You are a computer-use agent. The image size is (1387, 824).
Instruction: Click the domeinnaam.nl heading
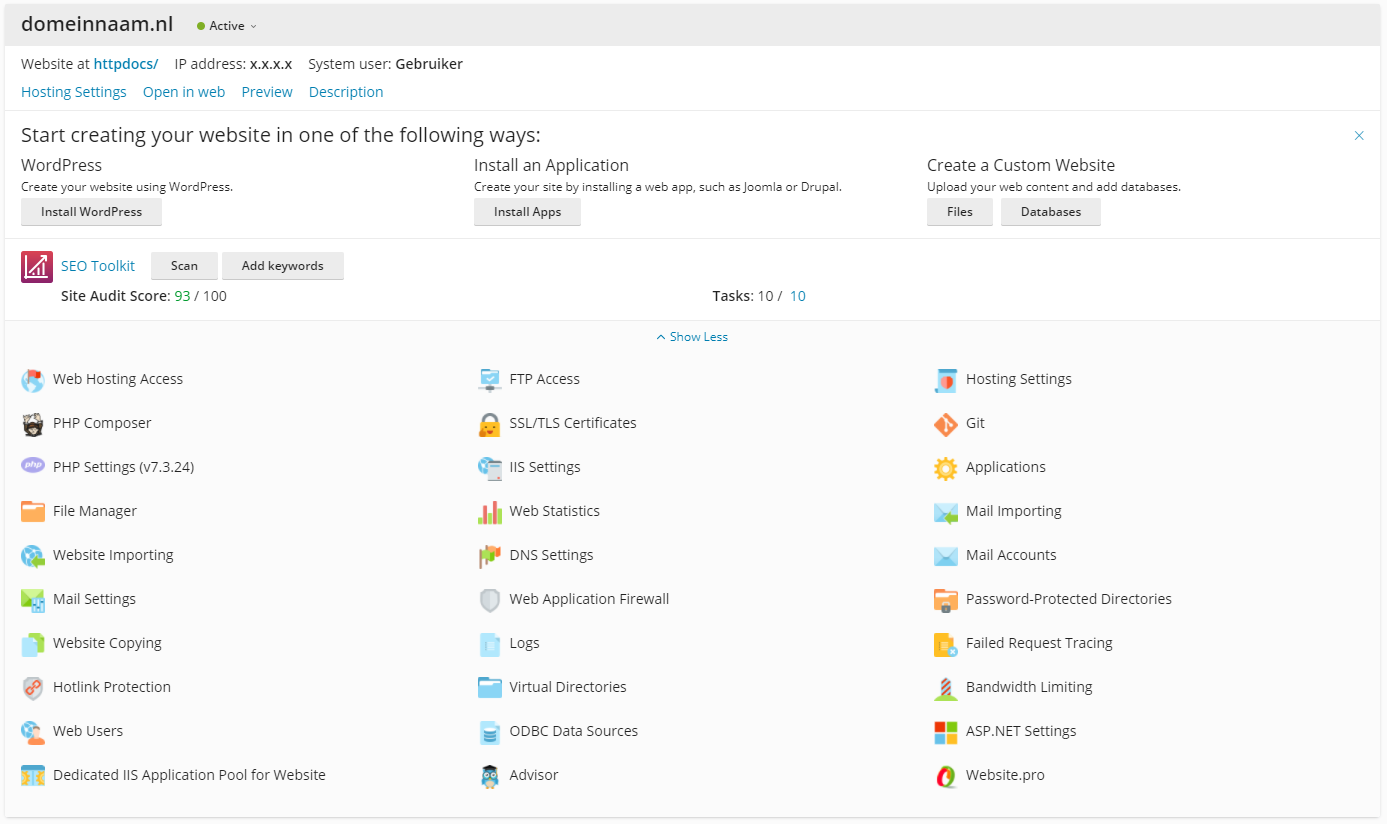[97, 25]
